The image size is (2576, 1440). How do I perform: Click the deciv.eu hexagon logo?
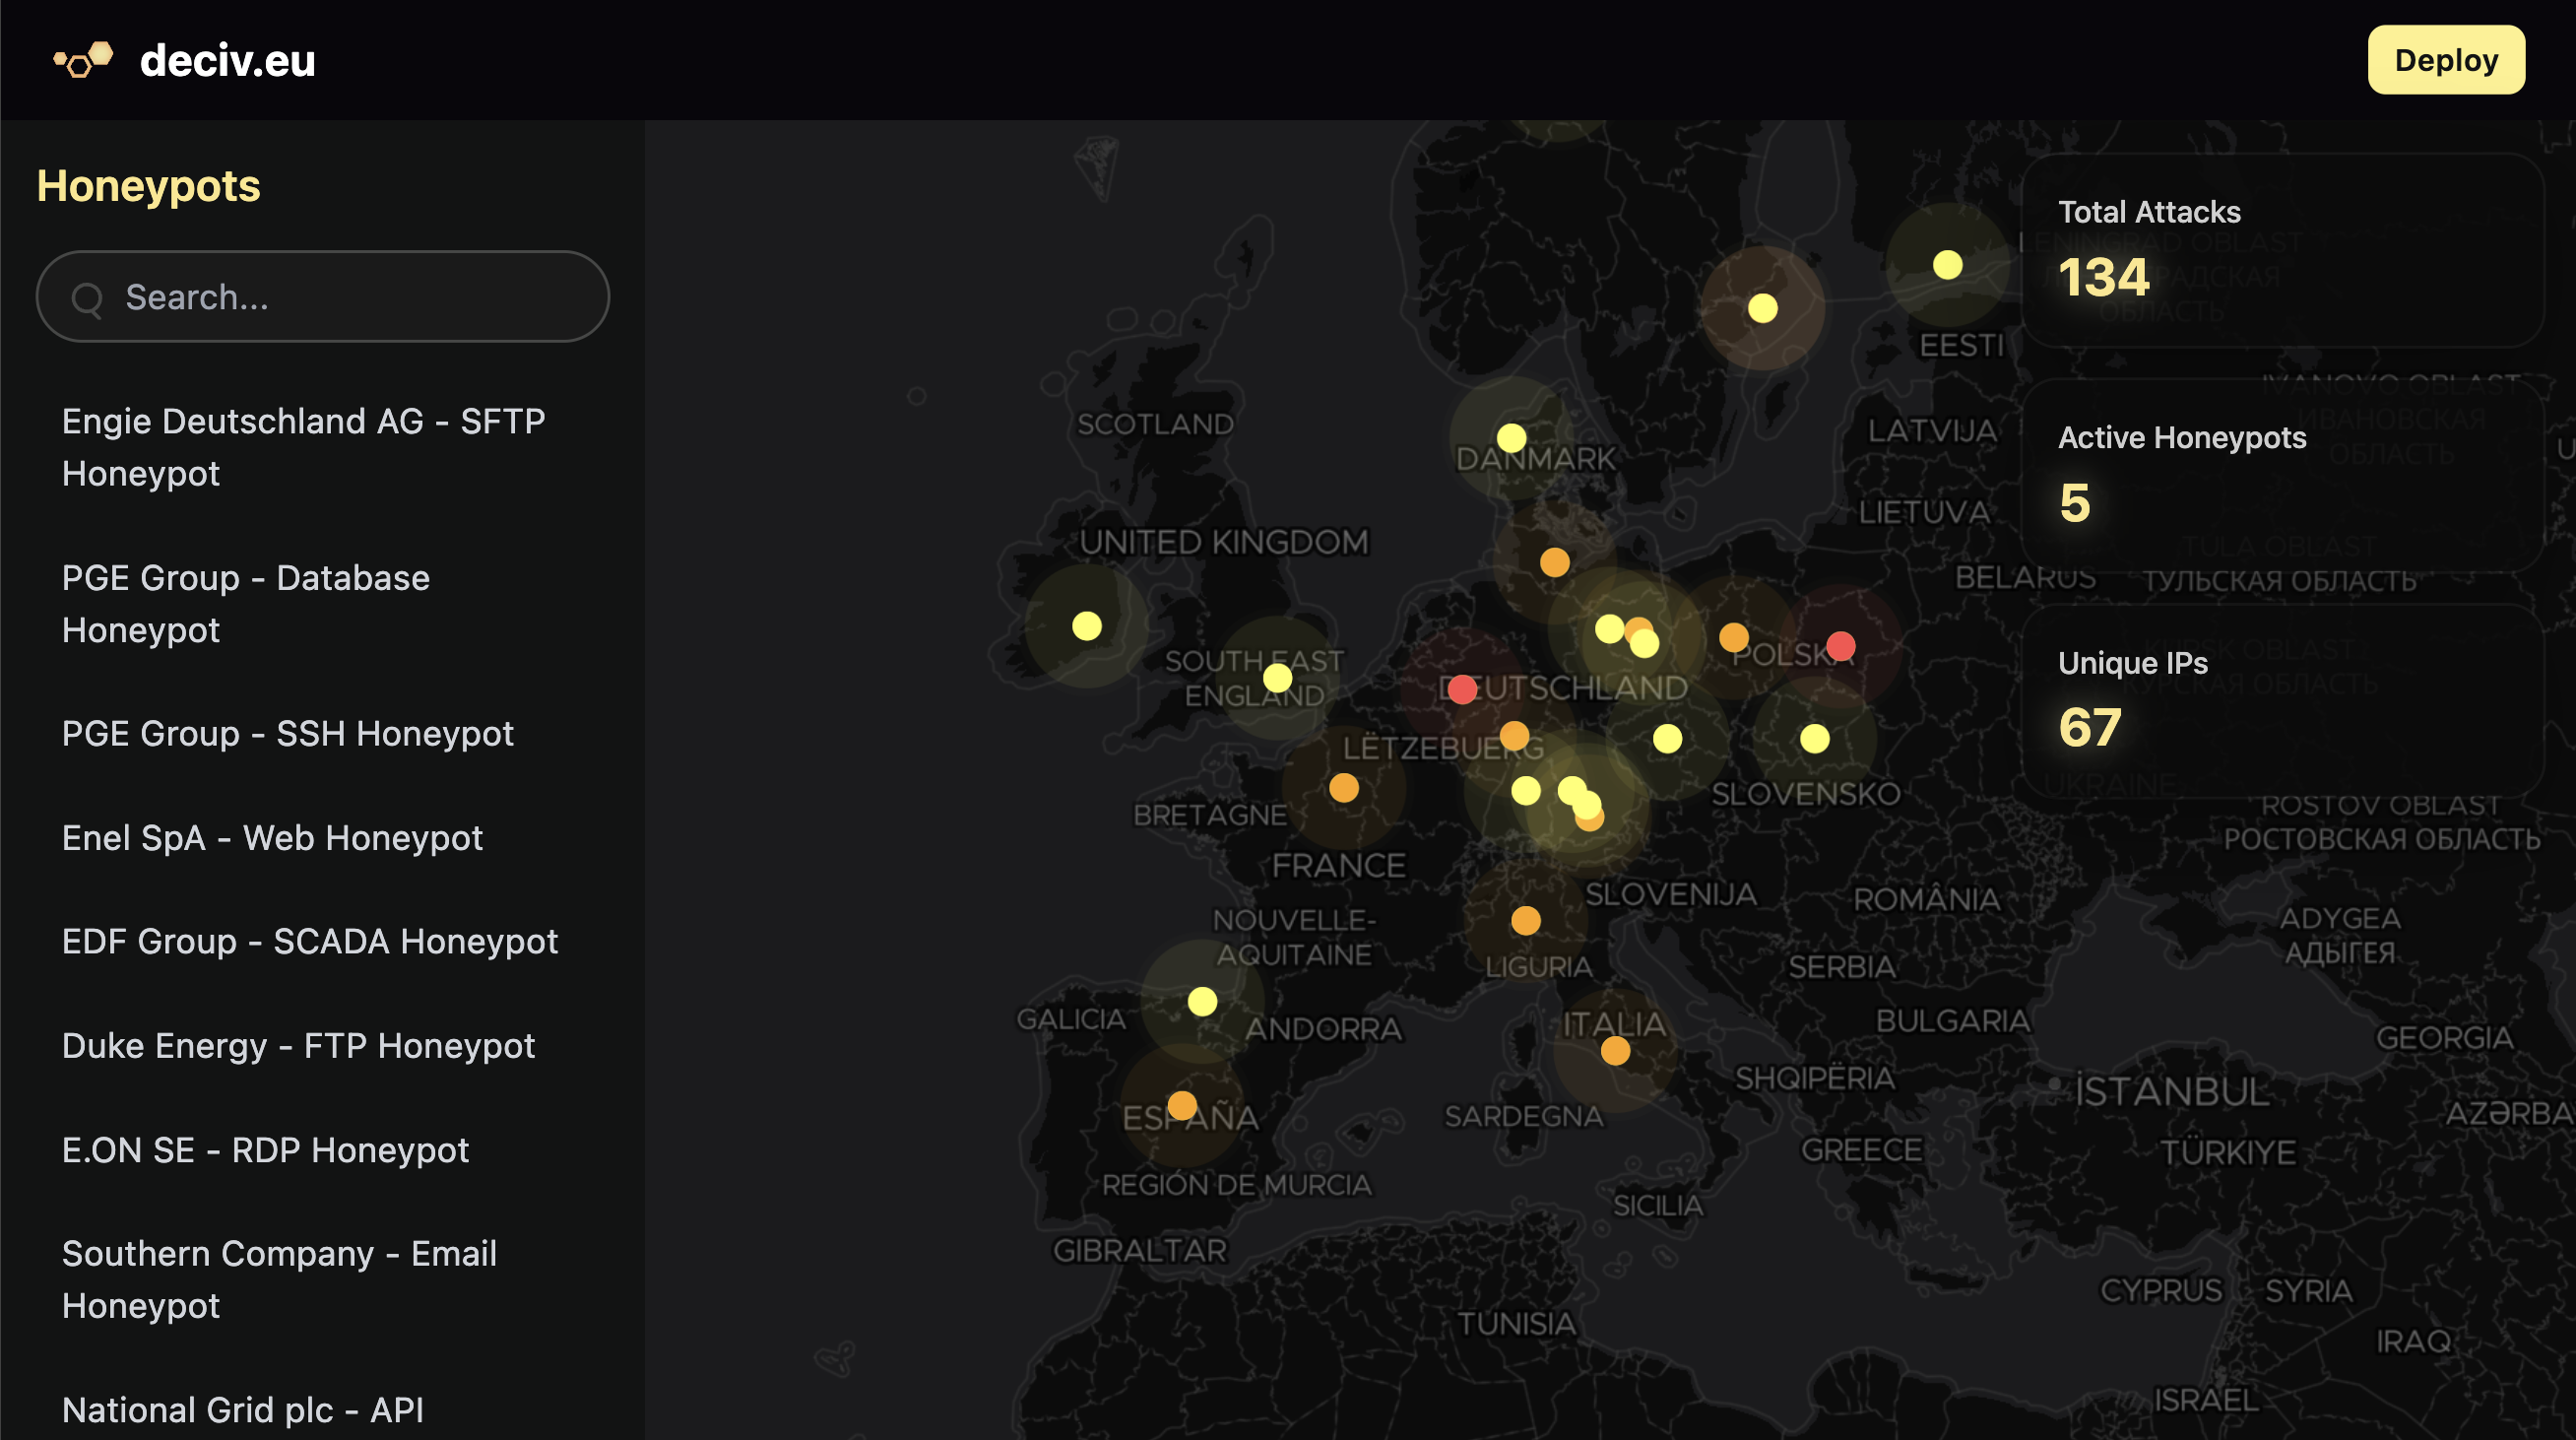pyautogui.click(x=84, y=60)
